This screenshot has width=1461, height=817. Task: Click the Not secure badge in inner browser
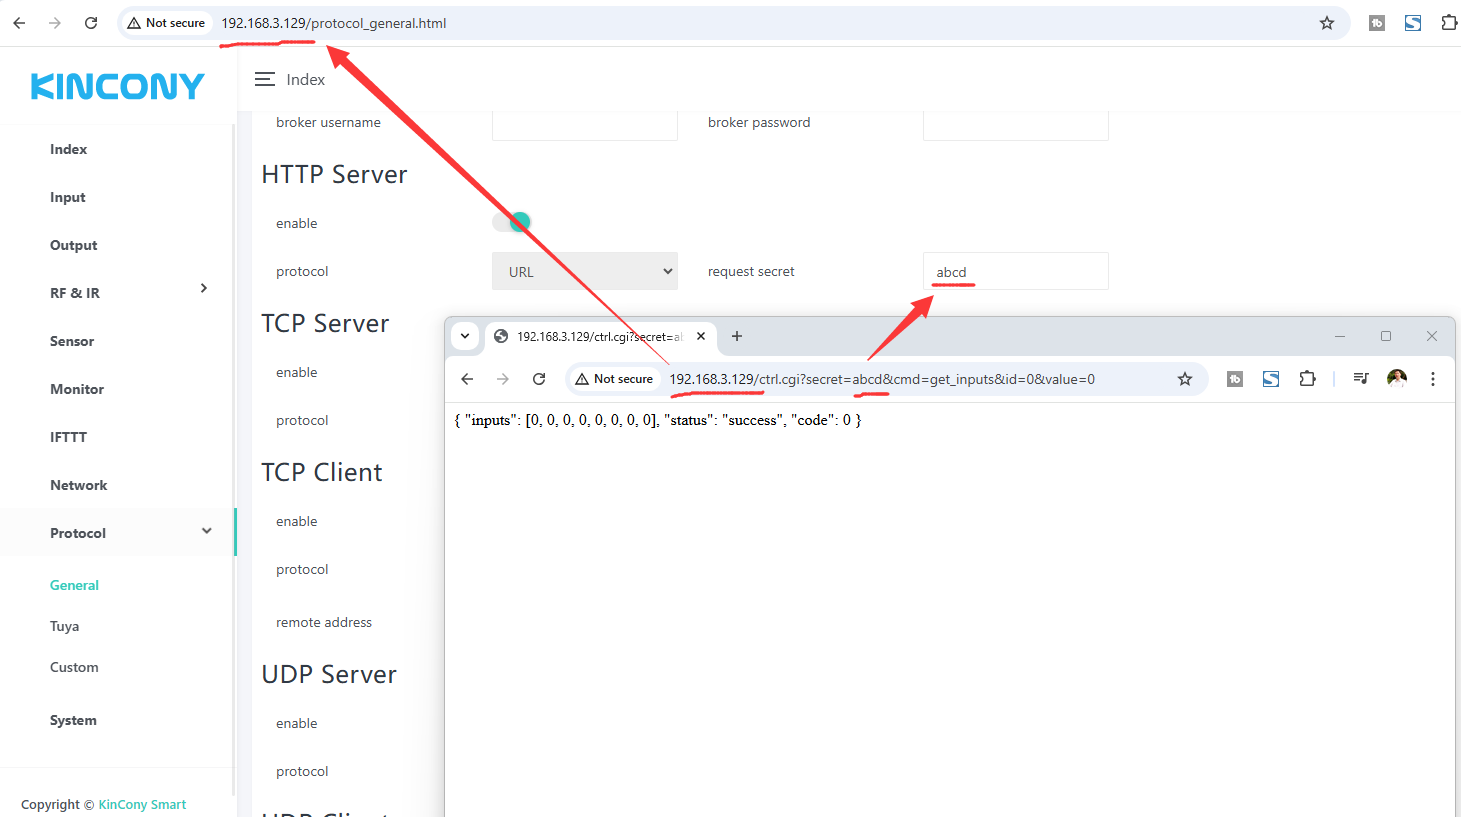pos(614,379)
